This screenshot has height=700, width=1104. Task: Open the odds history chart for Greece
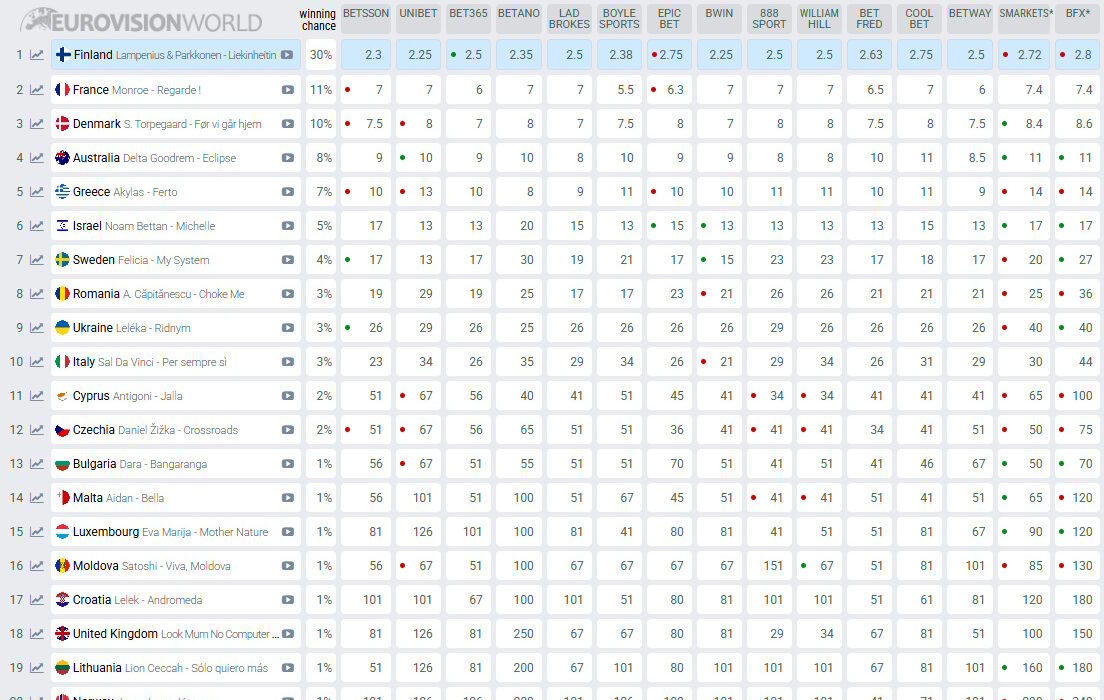[x=36, y=192]
